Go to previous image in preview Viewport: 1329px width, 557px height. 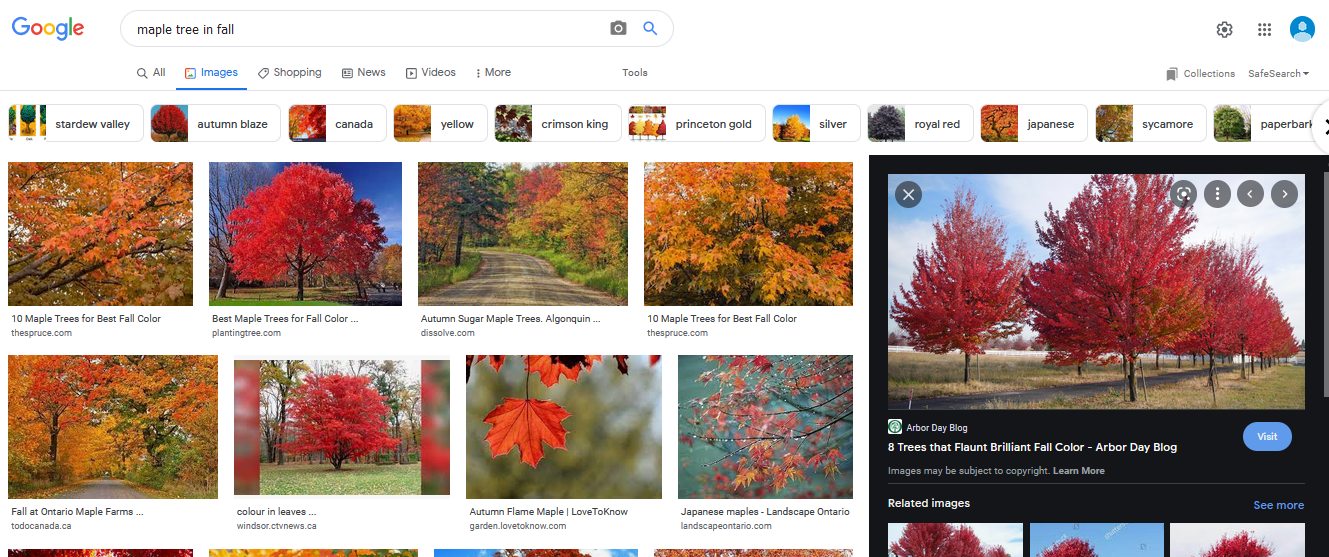(1250, 194)
